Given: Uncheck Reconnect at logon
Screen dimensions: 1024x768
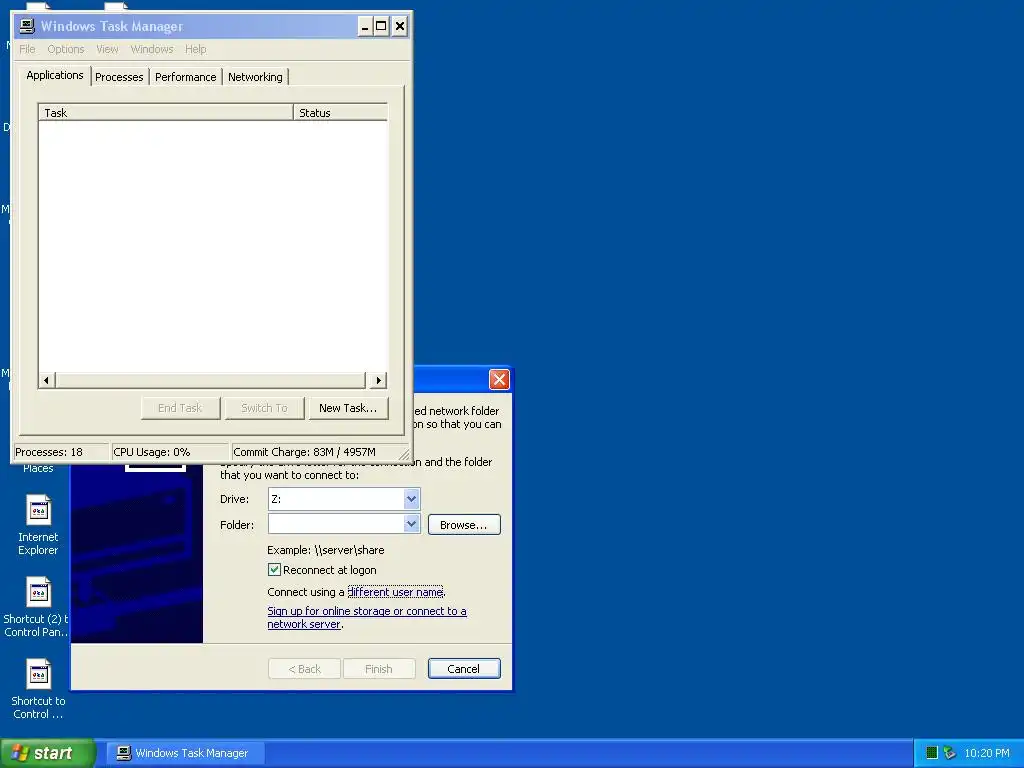Looking at the screenshot, I should [x=274, y=570].
